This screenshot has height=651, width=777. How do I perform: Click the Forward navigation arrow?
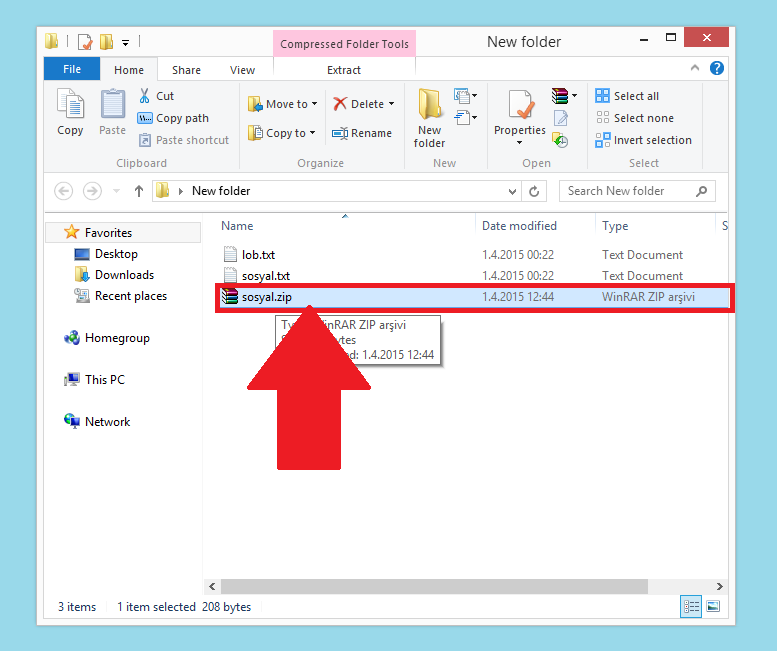tap(92, 191)
